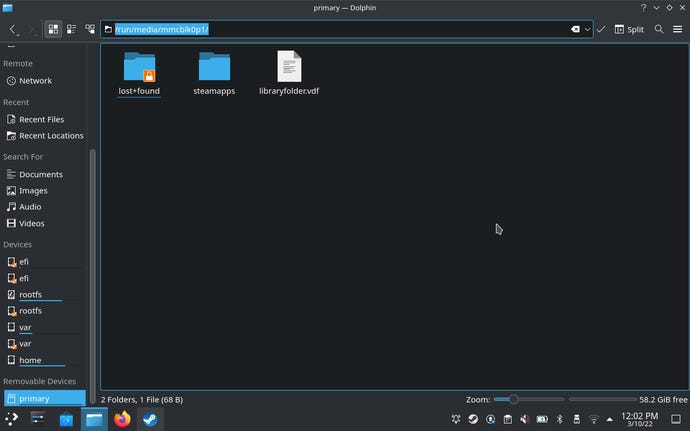Switch to Compact view mode
This screenshot has height=431, width=690.
coord(71,29)
